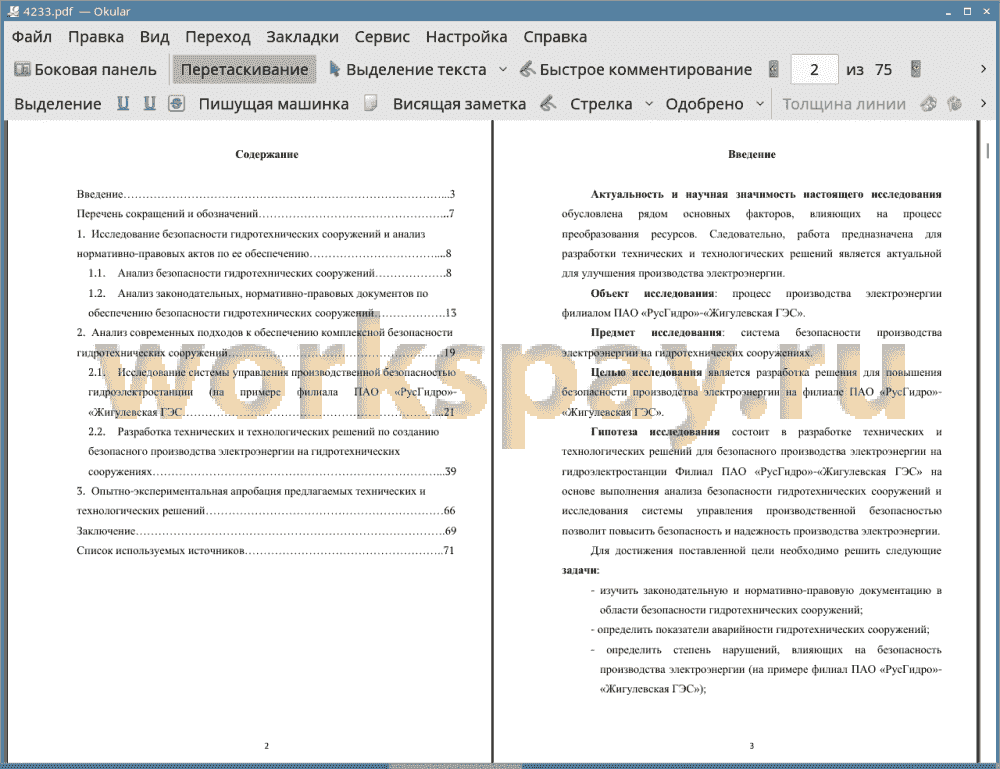
Task: Select the Стрелка arrow tool
Action: (x=601, y=104)
